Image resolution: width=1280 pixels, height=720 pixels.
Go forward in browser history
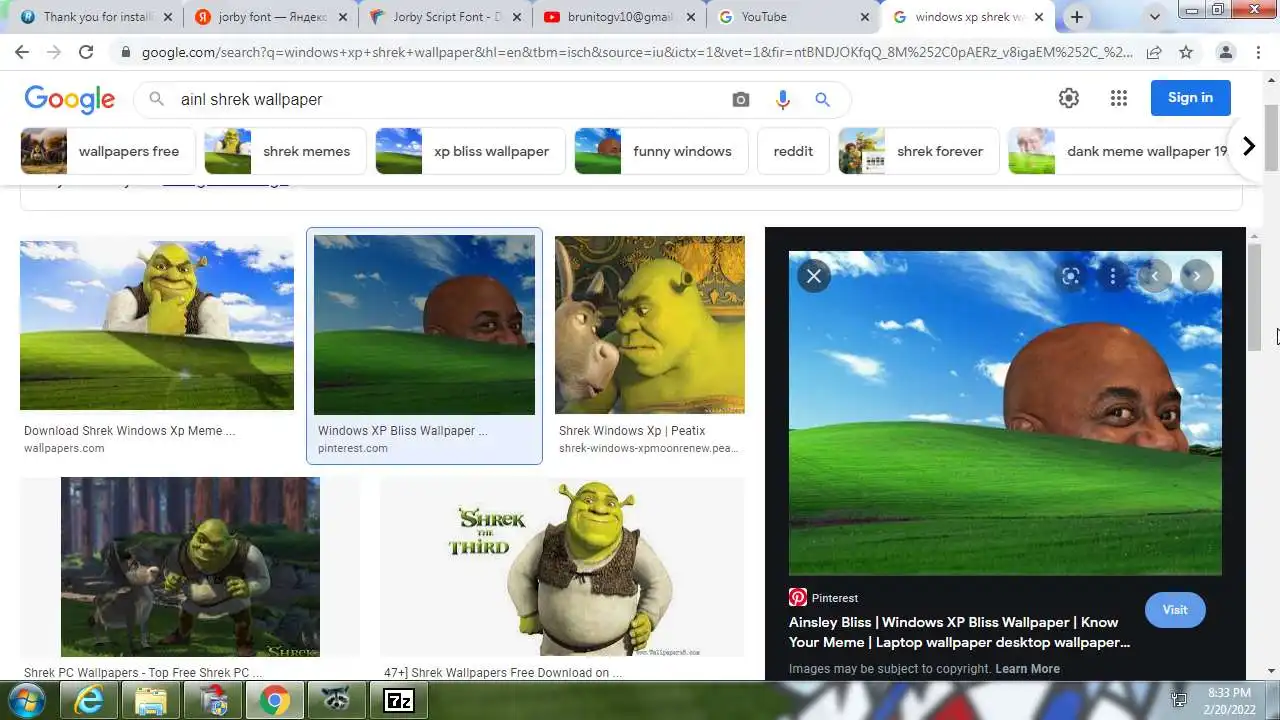point(54,52)
